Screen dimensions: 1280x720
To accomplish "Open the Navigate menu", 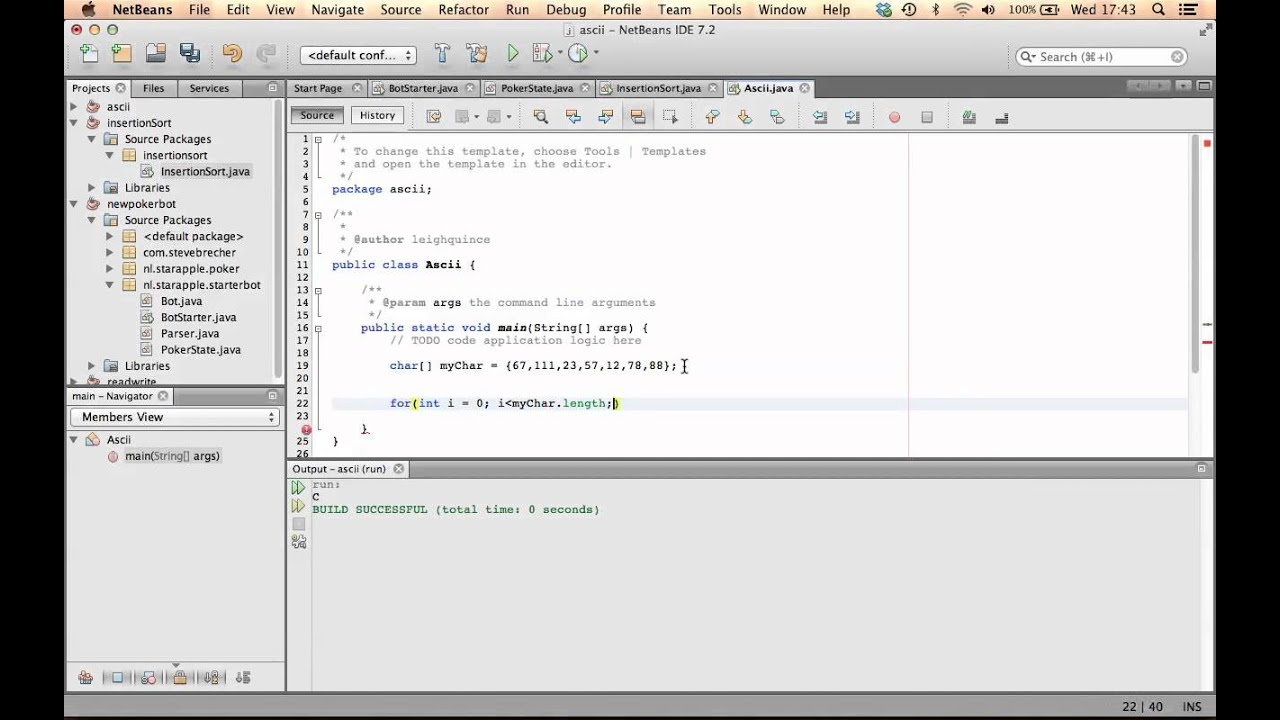I will 337,10.
